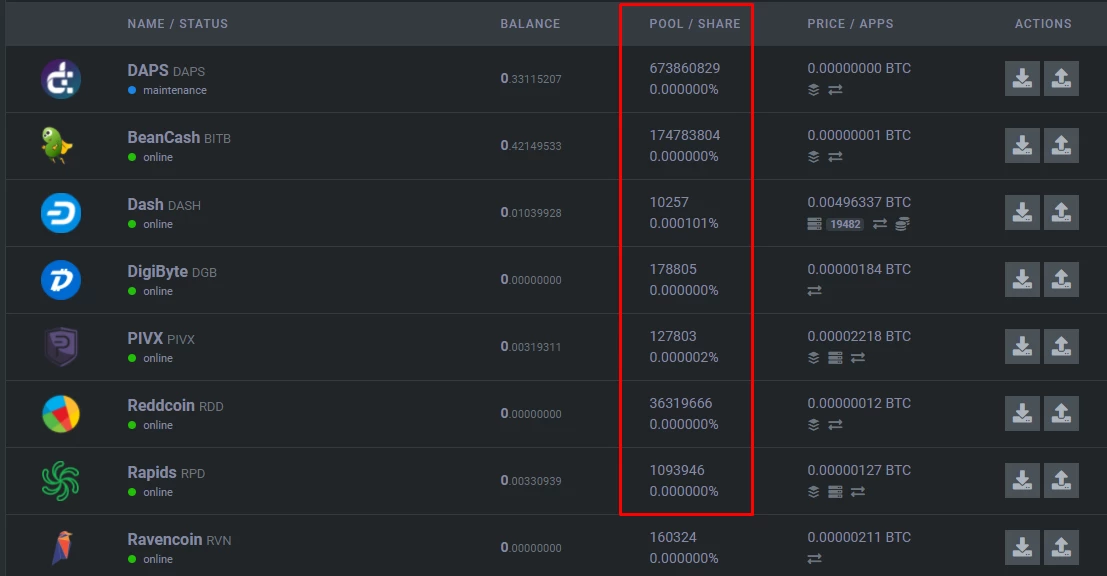The width and height of the screenshot is (1107, 576).
Task: Click the DAPS deposit (download) button
Action: point(1022,78)
